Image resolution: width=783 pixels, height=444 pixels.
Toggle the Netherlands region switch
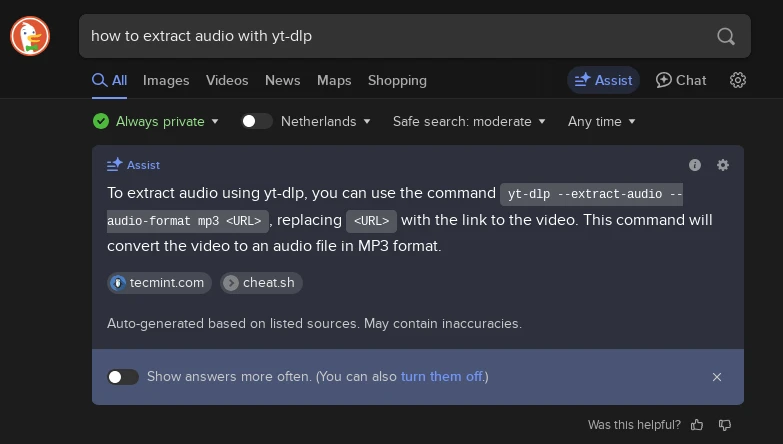(x=257, y=121)
